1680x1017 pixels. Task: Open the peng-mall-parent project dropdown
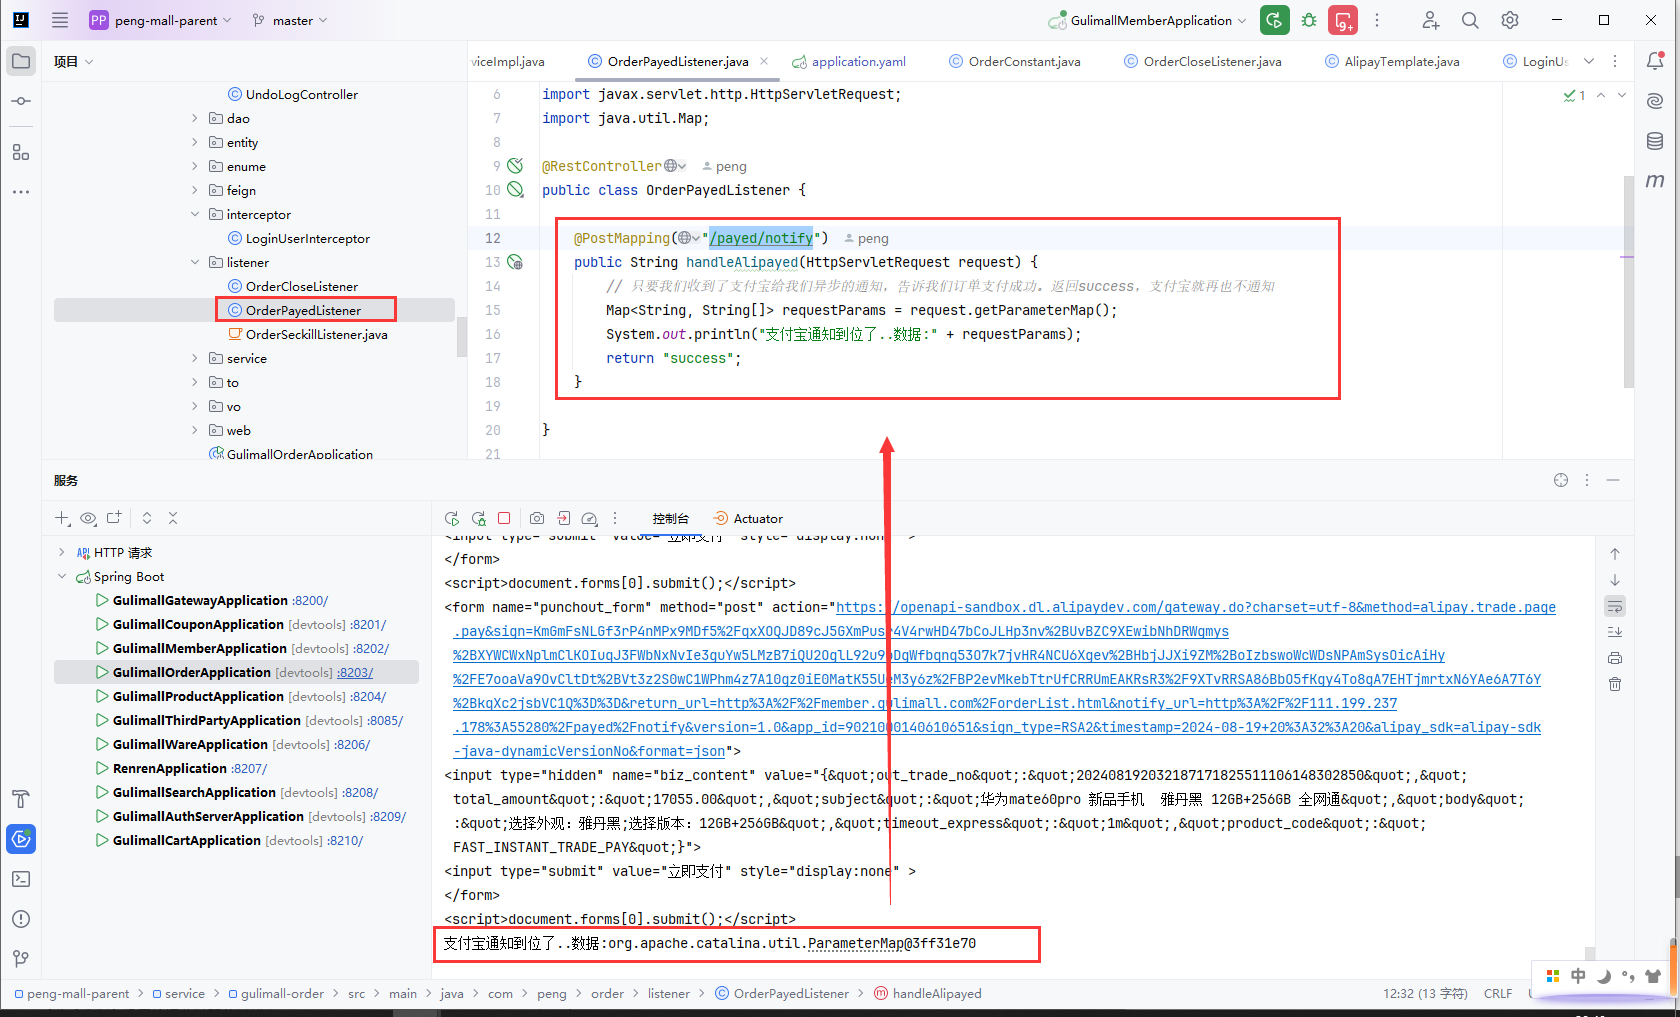[x=160, y=20]
